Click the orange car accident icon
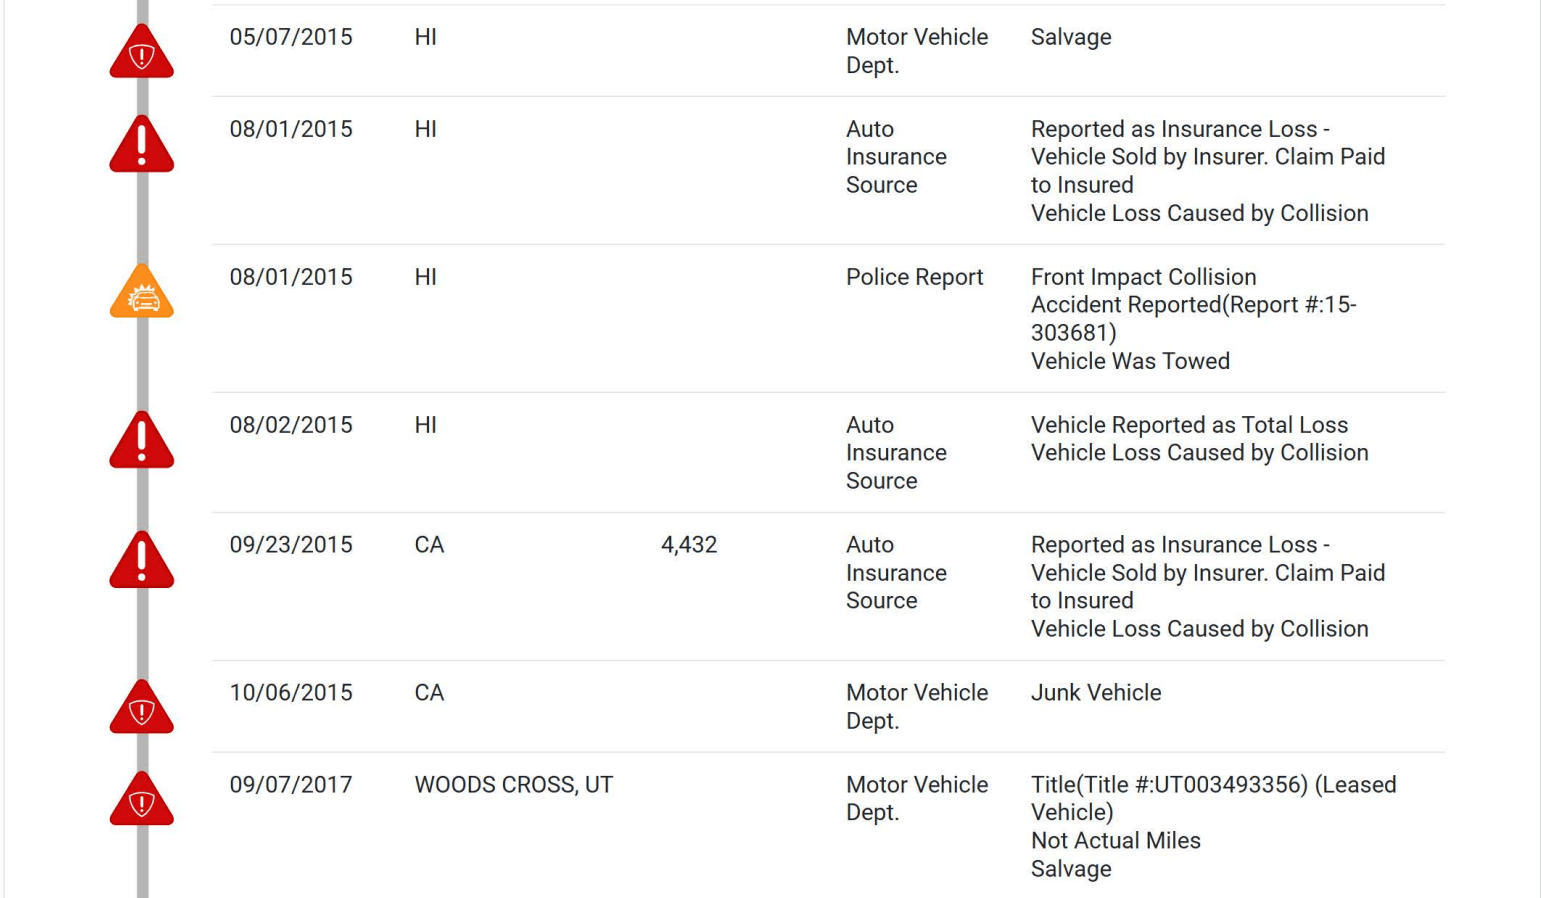 [x=141, y=294]
